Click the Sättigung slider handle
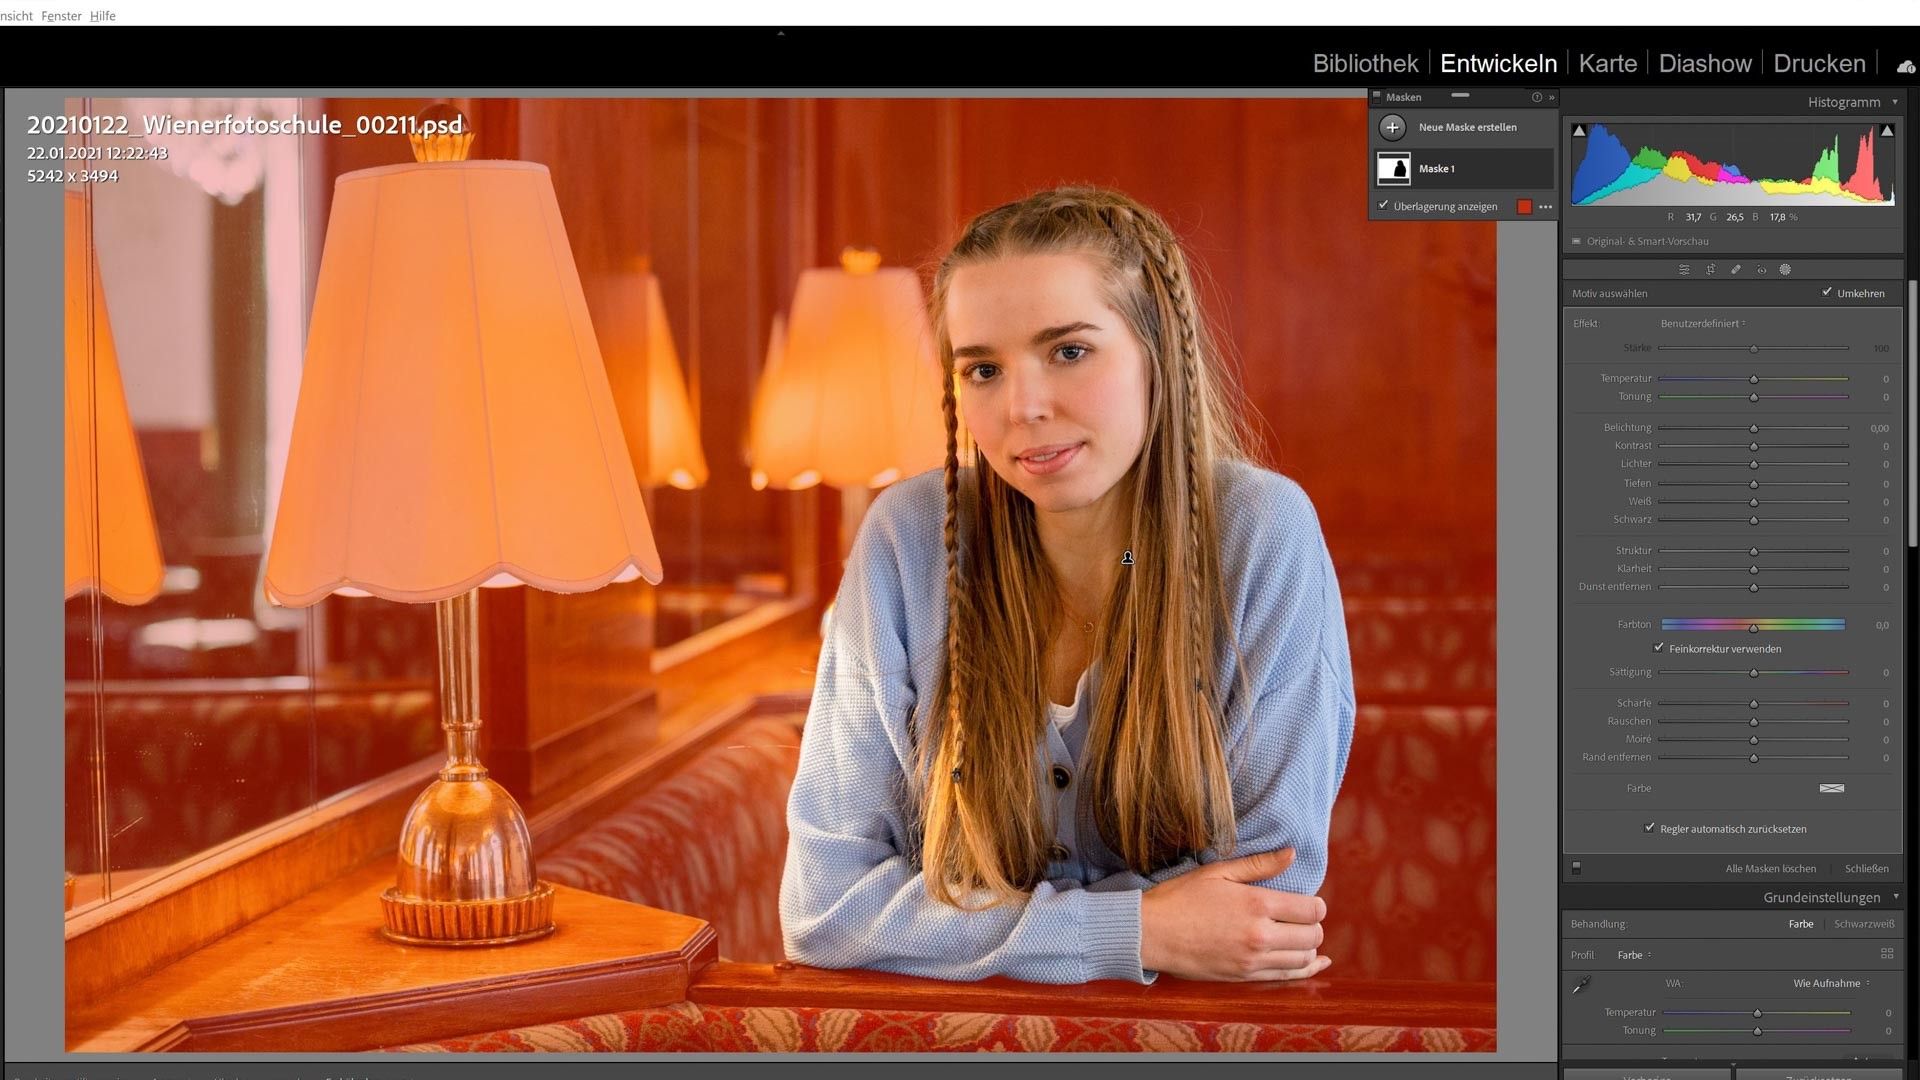 click(x=1753, y=672)
